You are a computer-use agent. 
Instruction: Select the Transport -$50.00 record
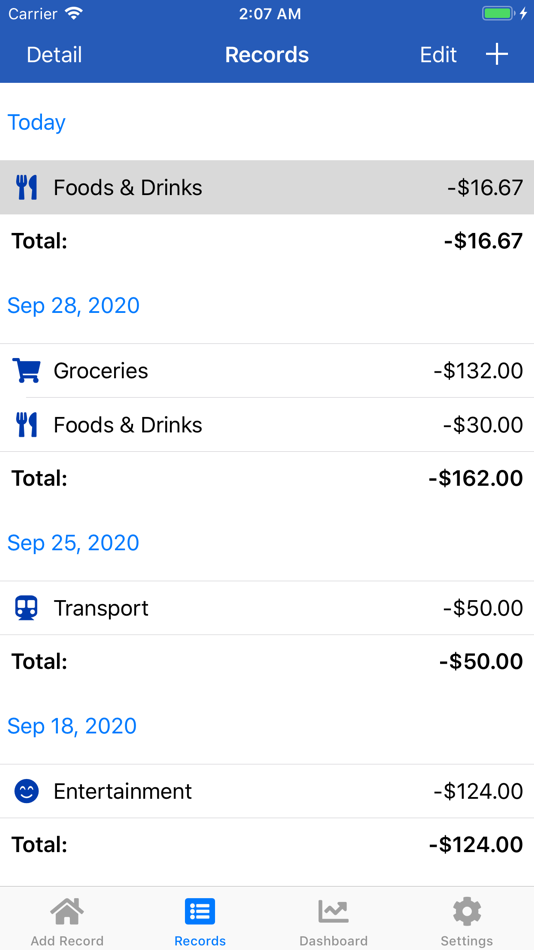pyautogui.click(x=267, y=608)
